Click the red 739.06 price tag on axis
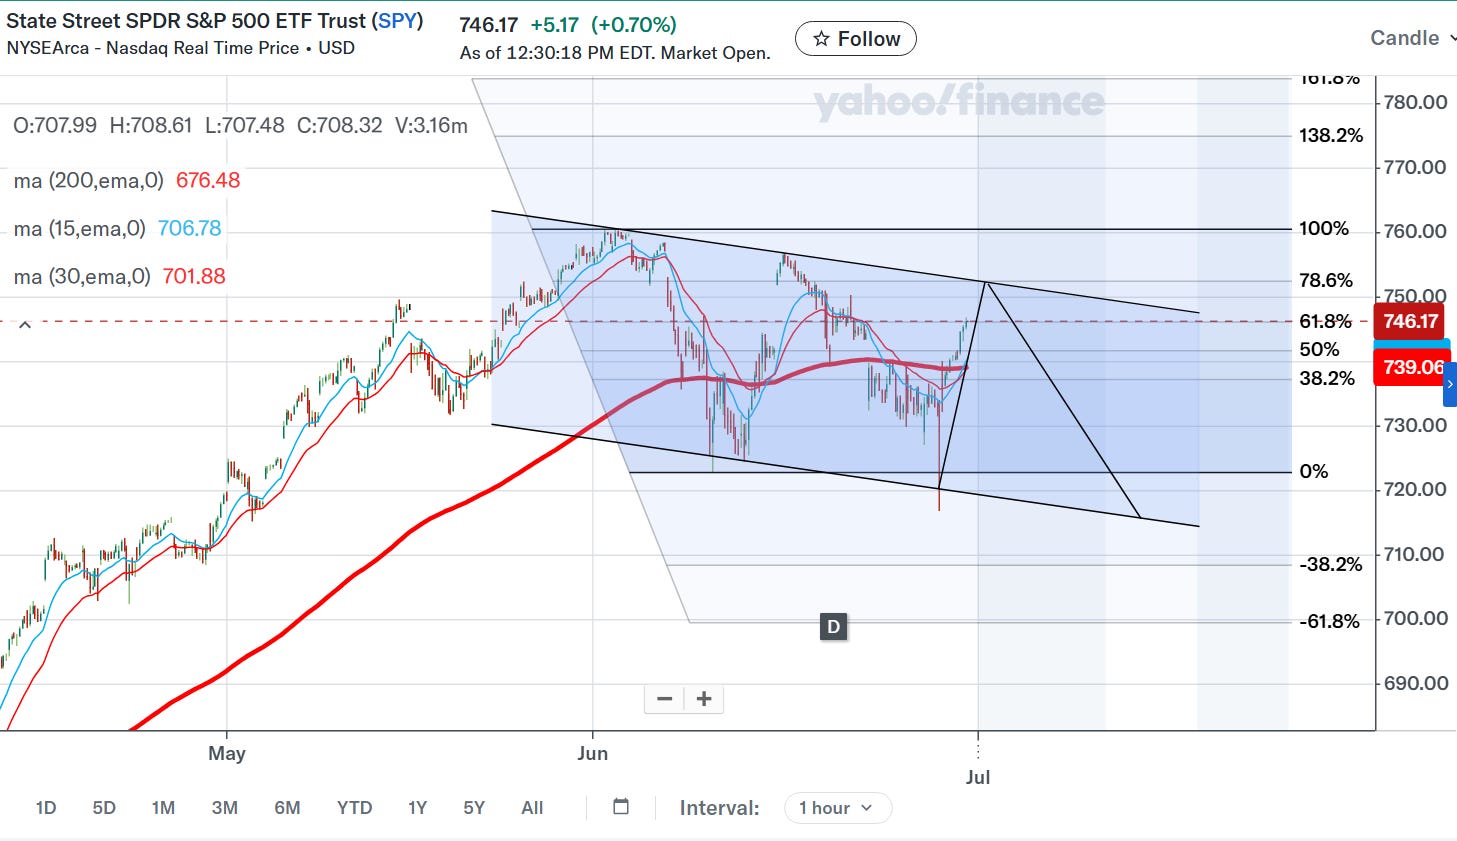 [1411, 367]
